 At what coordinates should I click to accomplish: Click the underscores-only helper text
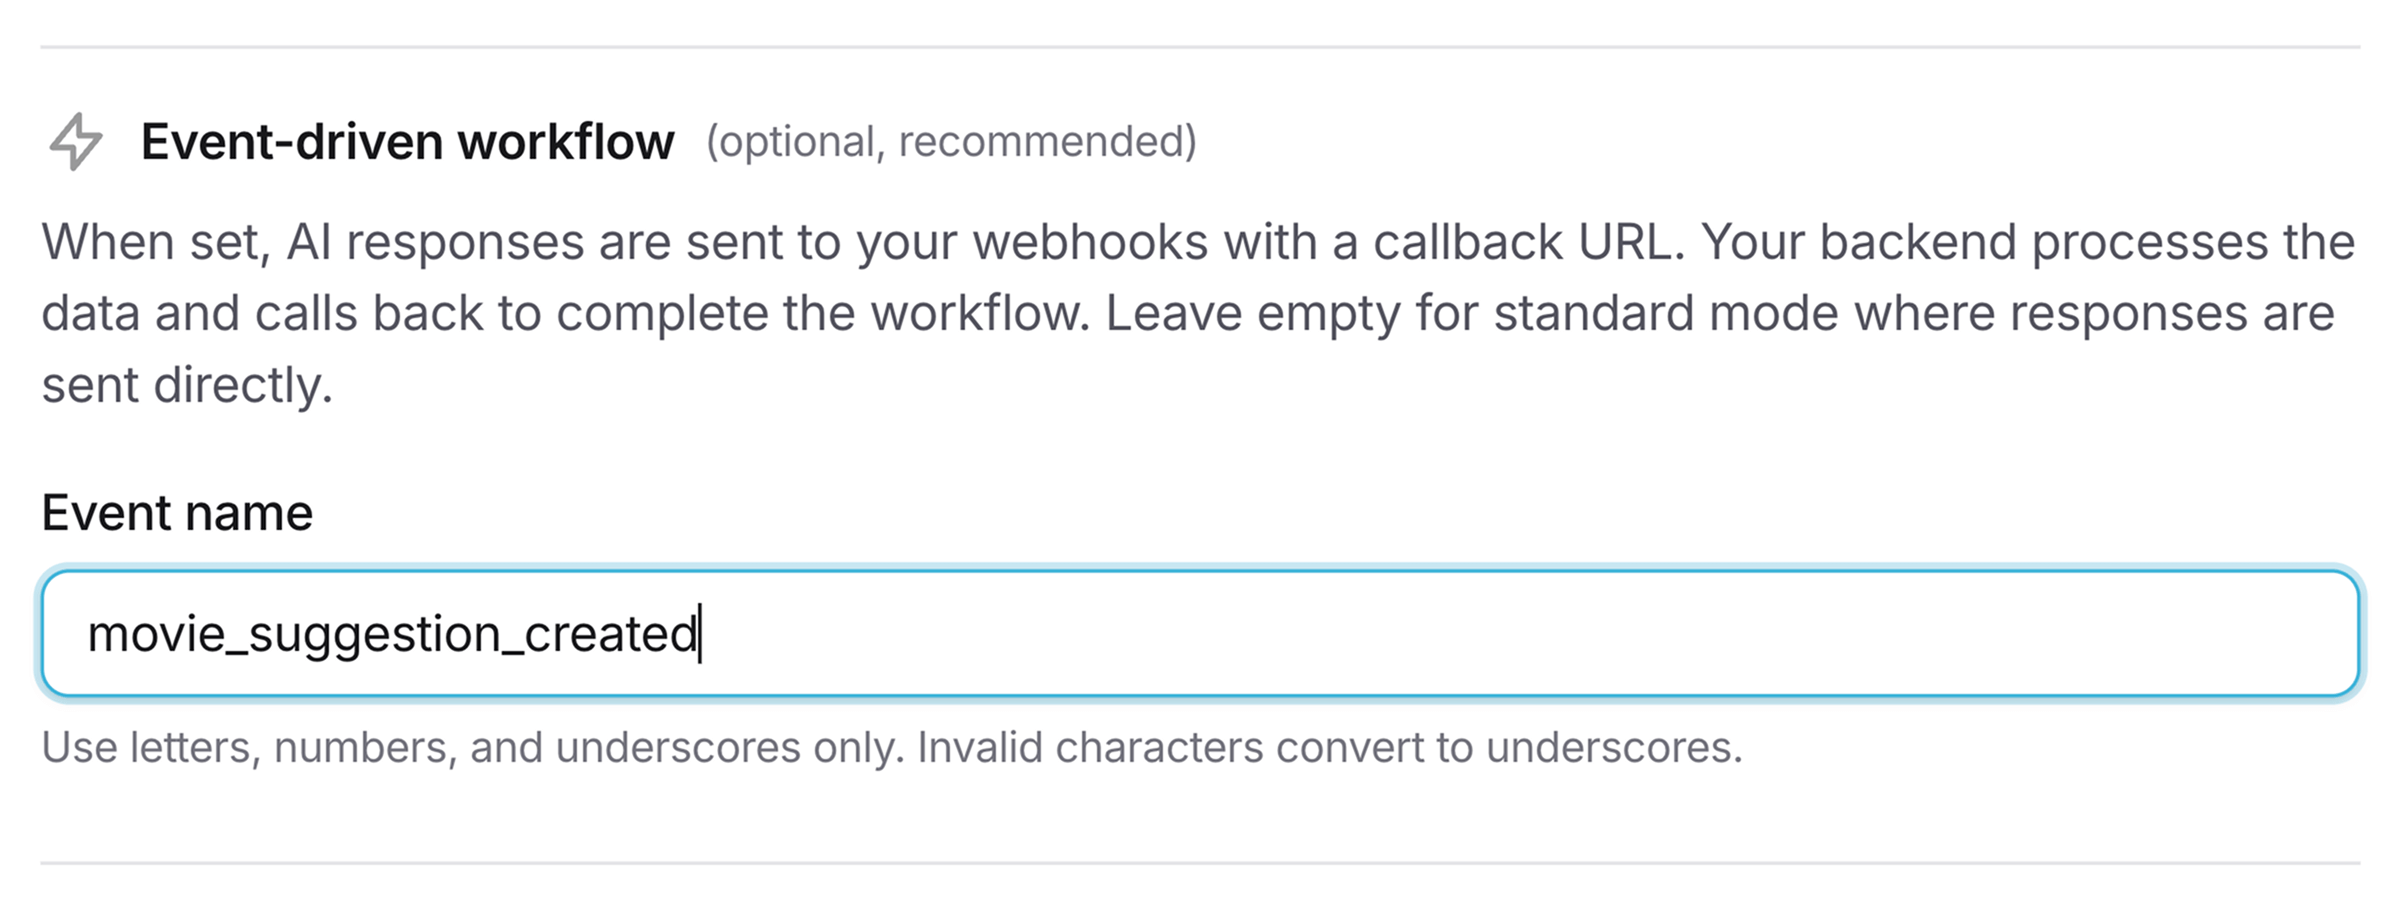(890, 748)
